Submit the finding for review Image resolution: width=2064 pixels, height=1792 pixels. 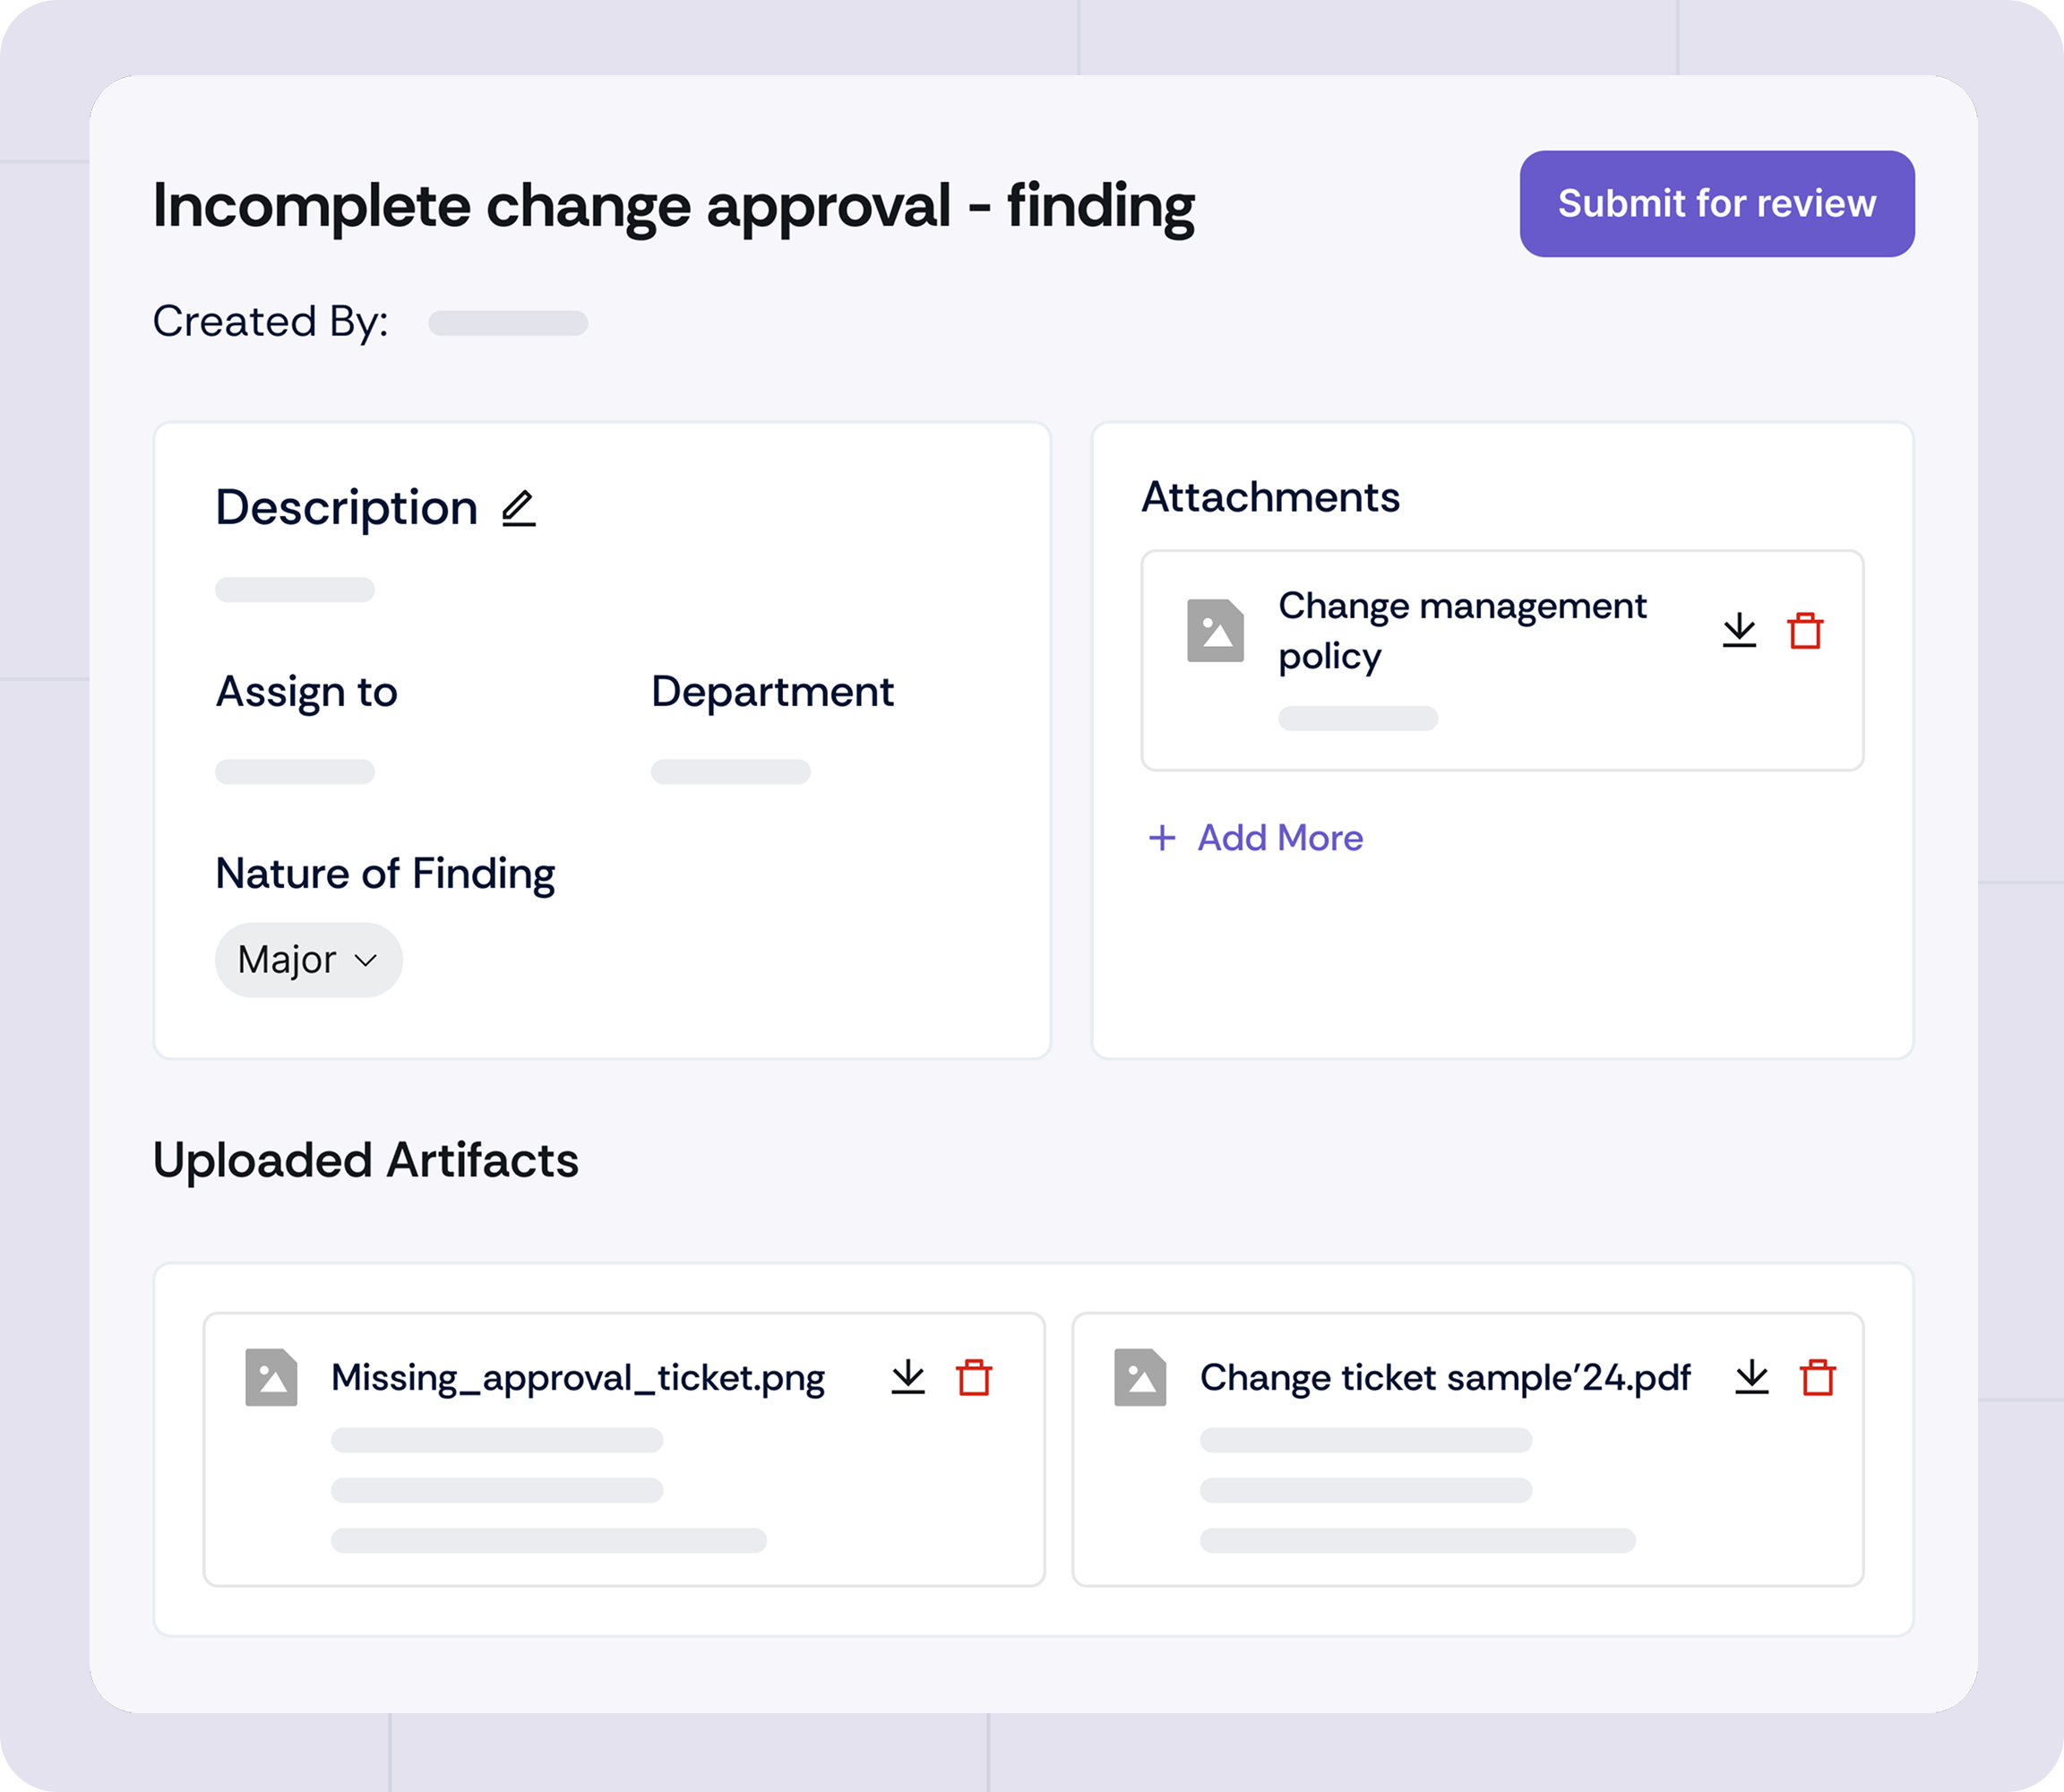[1717, 204]
